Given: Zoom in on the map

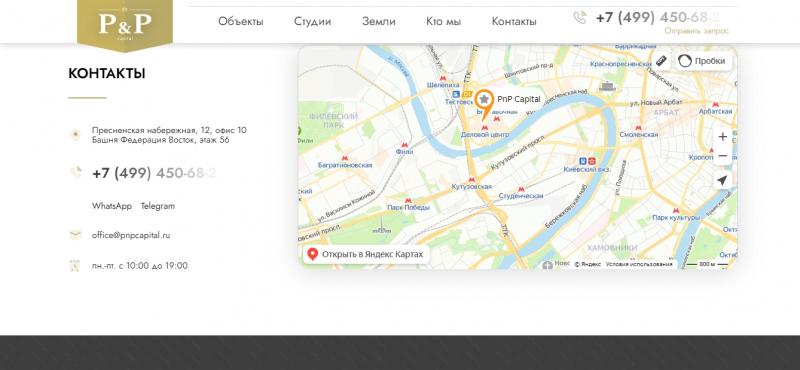Looking at the screenshot, I should pyautogui.click(x=722, y=137).
